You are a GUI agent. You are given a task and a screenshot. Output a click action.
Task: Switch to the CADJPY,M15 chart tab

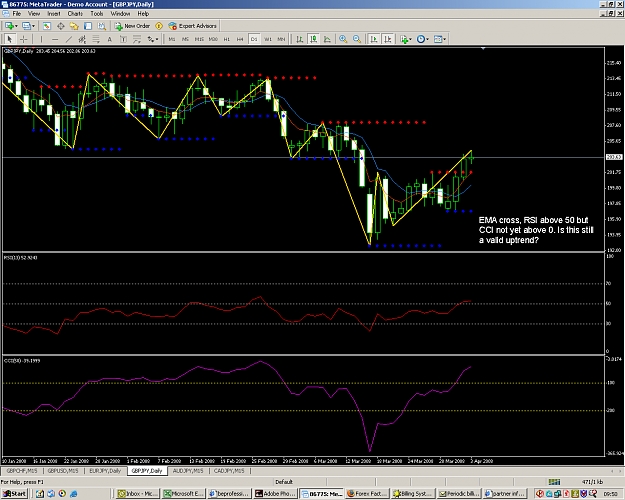point(229,471)
